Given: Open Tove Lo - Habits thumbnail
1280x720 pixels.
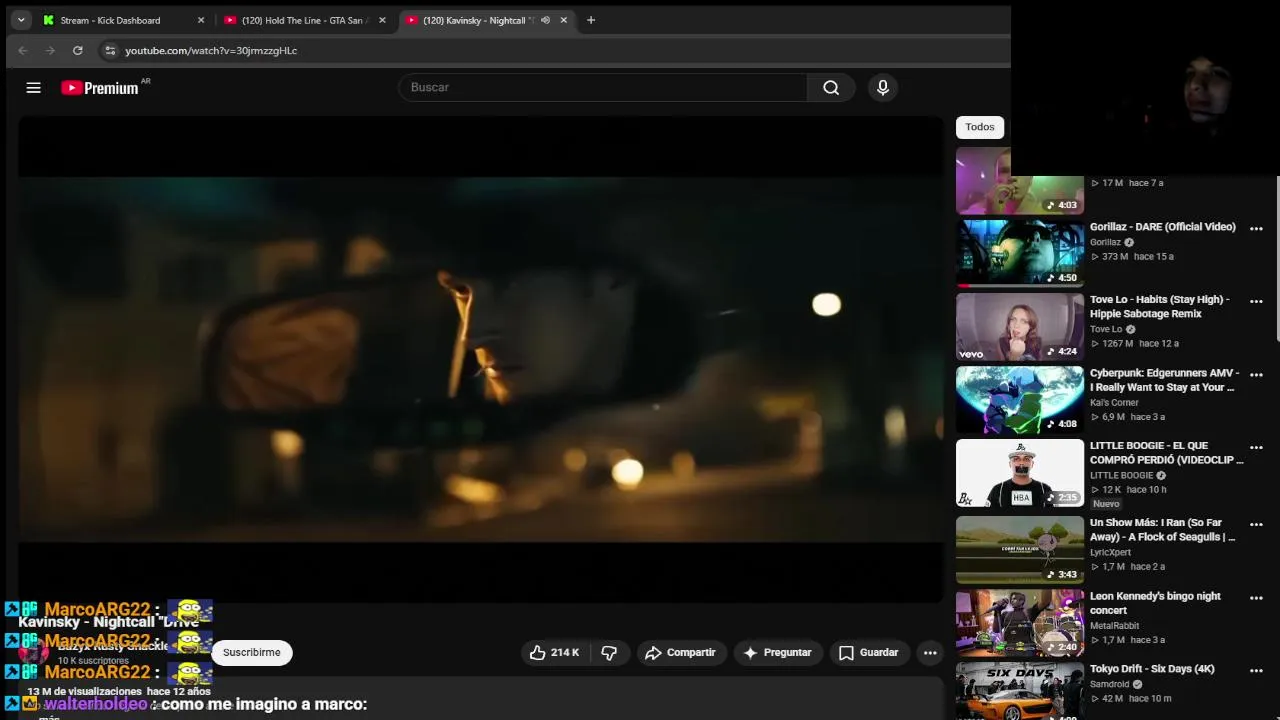Looking at the screenshot, I should click(1020, 327).
